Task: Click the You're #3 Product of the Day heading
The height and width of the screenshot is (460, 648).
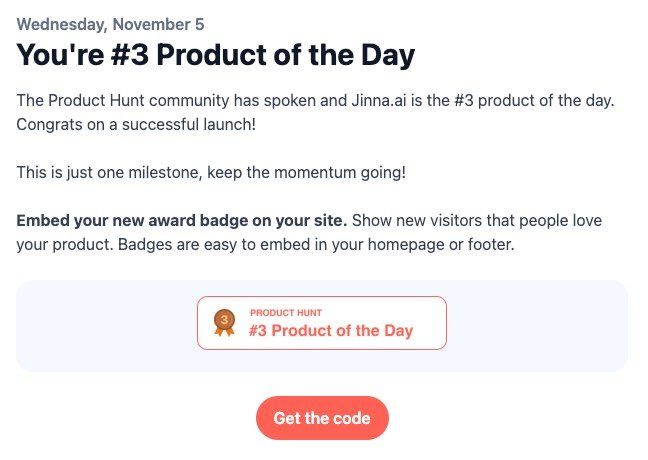Action: pos(215,55)
